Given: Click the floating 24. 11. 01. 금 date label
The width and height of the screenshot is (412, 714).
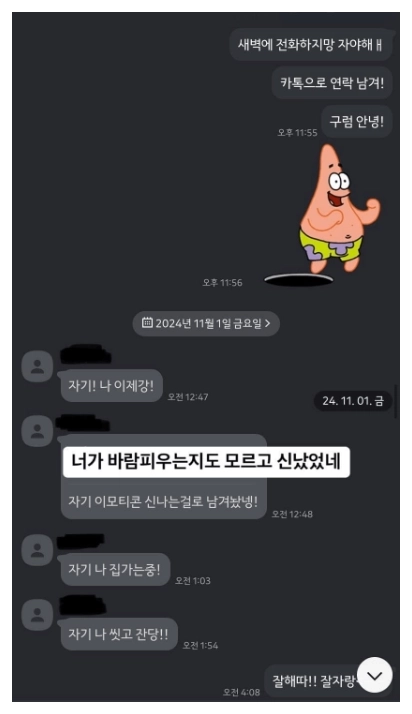Looking at the screenshot, I should [x=353, y=401].
